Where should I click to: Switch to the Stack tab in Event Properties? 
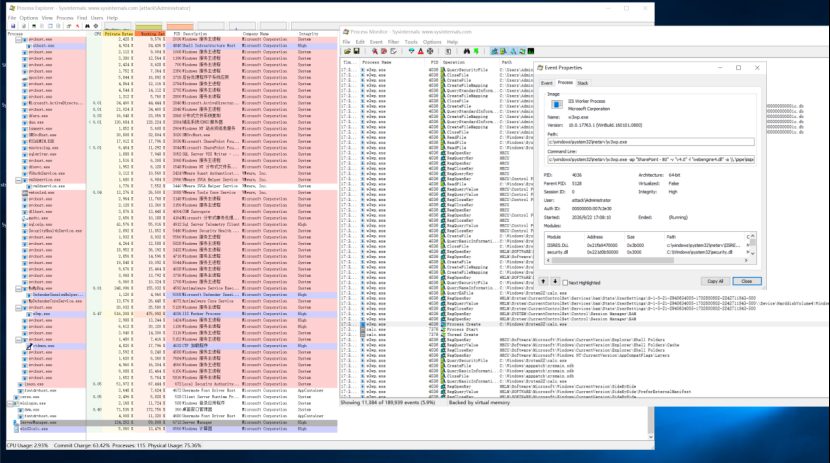coord(582,83)
